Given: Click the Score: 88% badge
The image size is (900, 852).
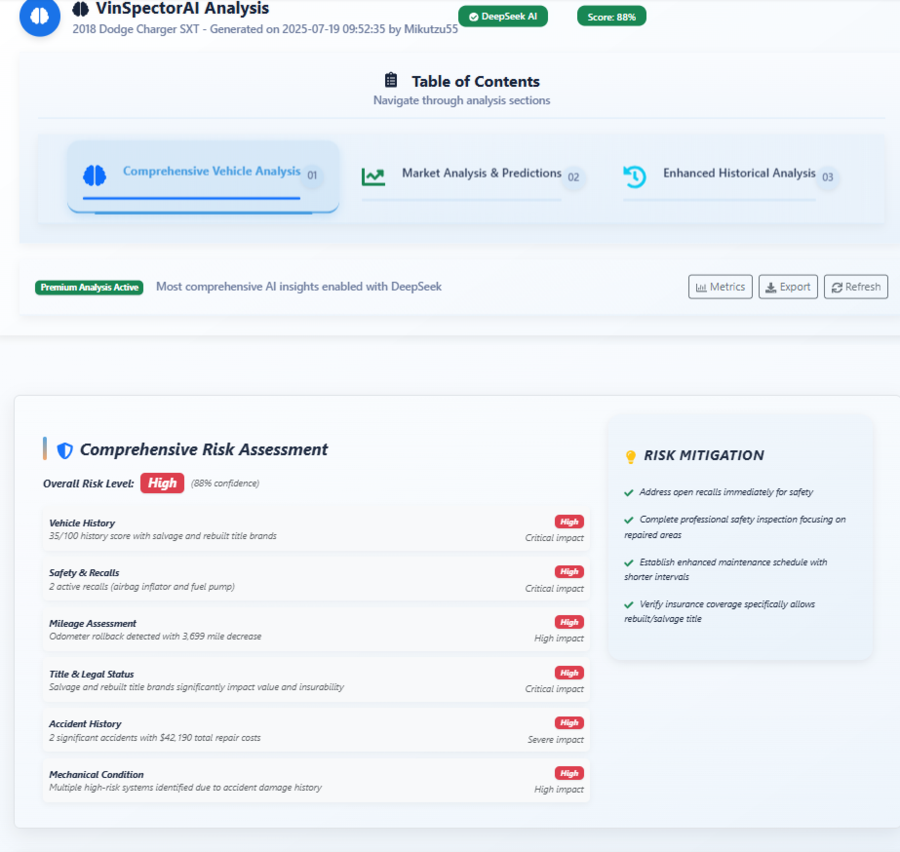Looking at the screenshot, I should pyautogui.click(x=611, y=16).
